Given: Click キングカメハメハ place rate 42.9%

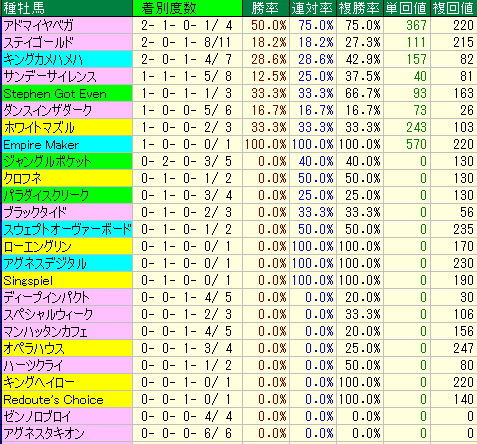Looking at the screenshot, I should coord(363,59).
